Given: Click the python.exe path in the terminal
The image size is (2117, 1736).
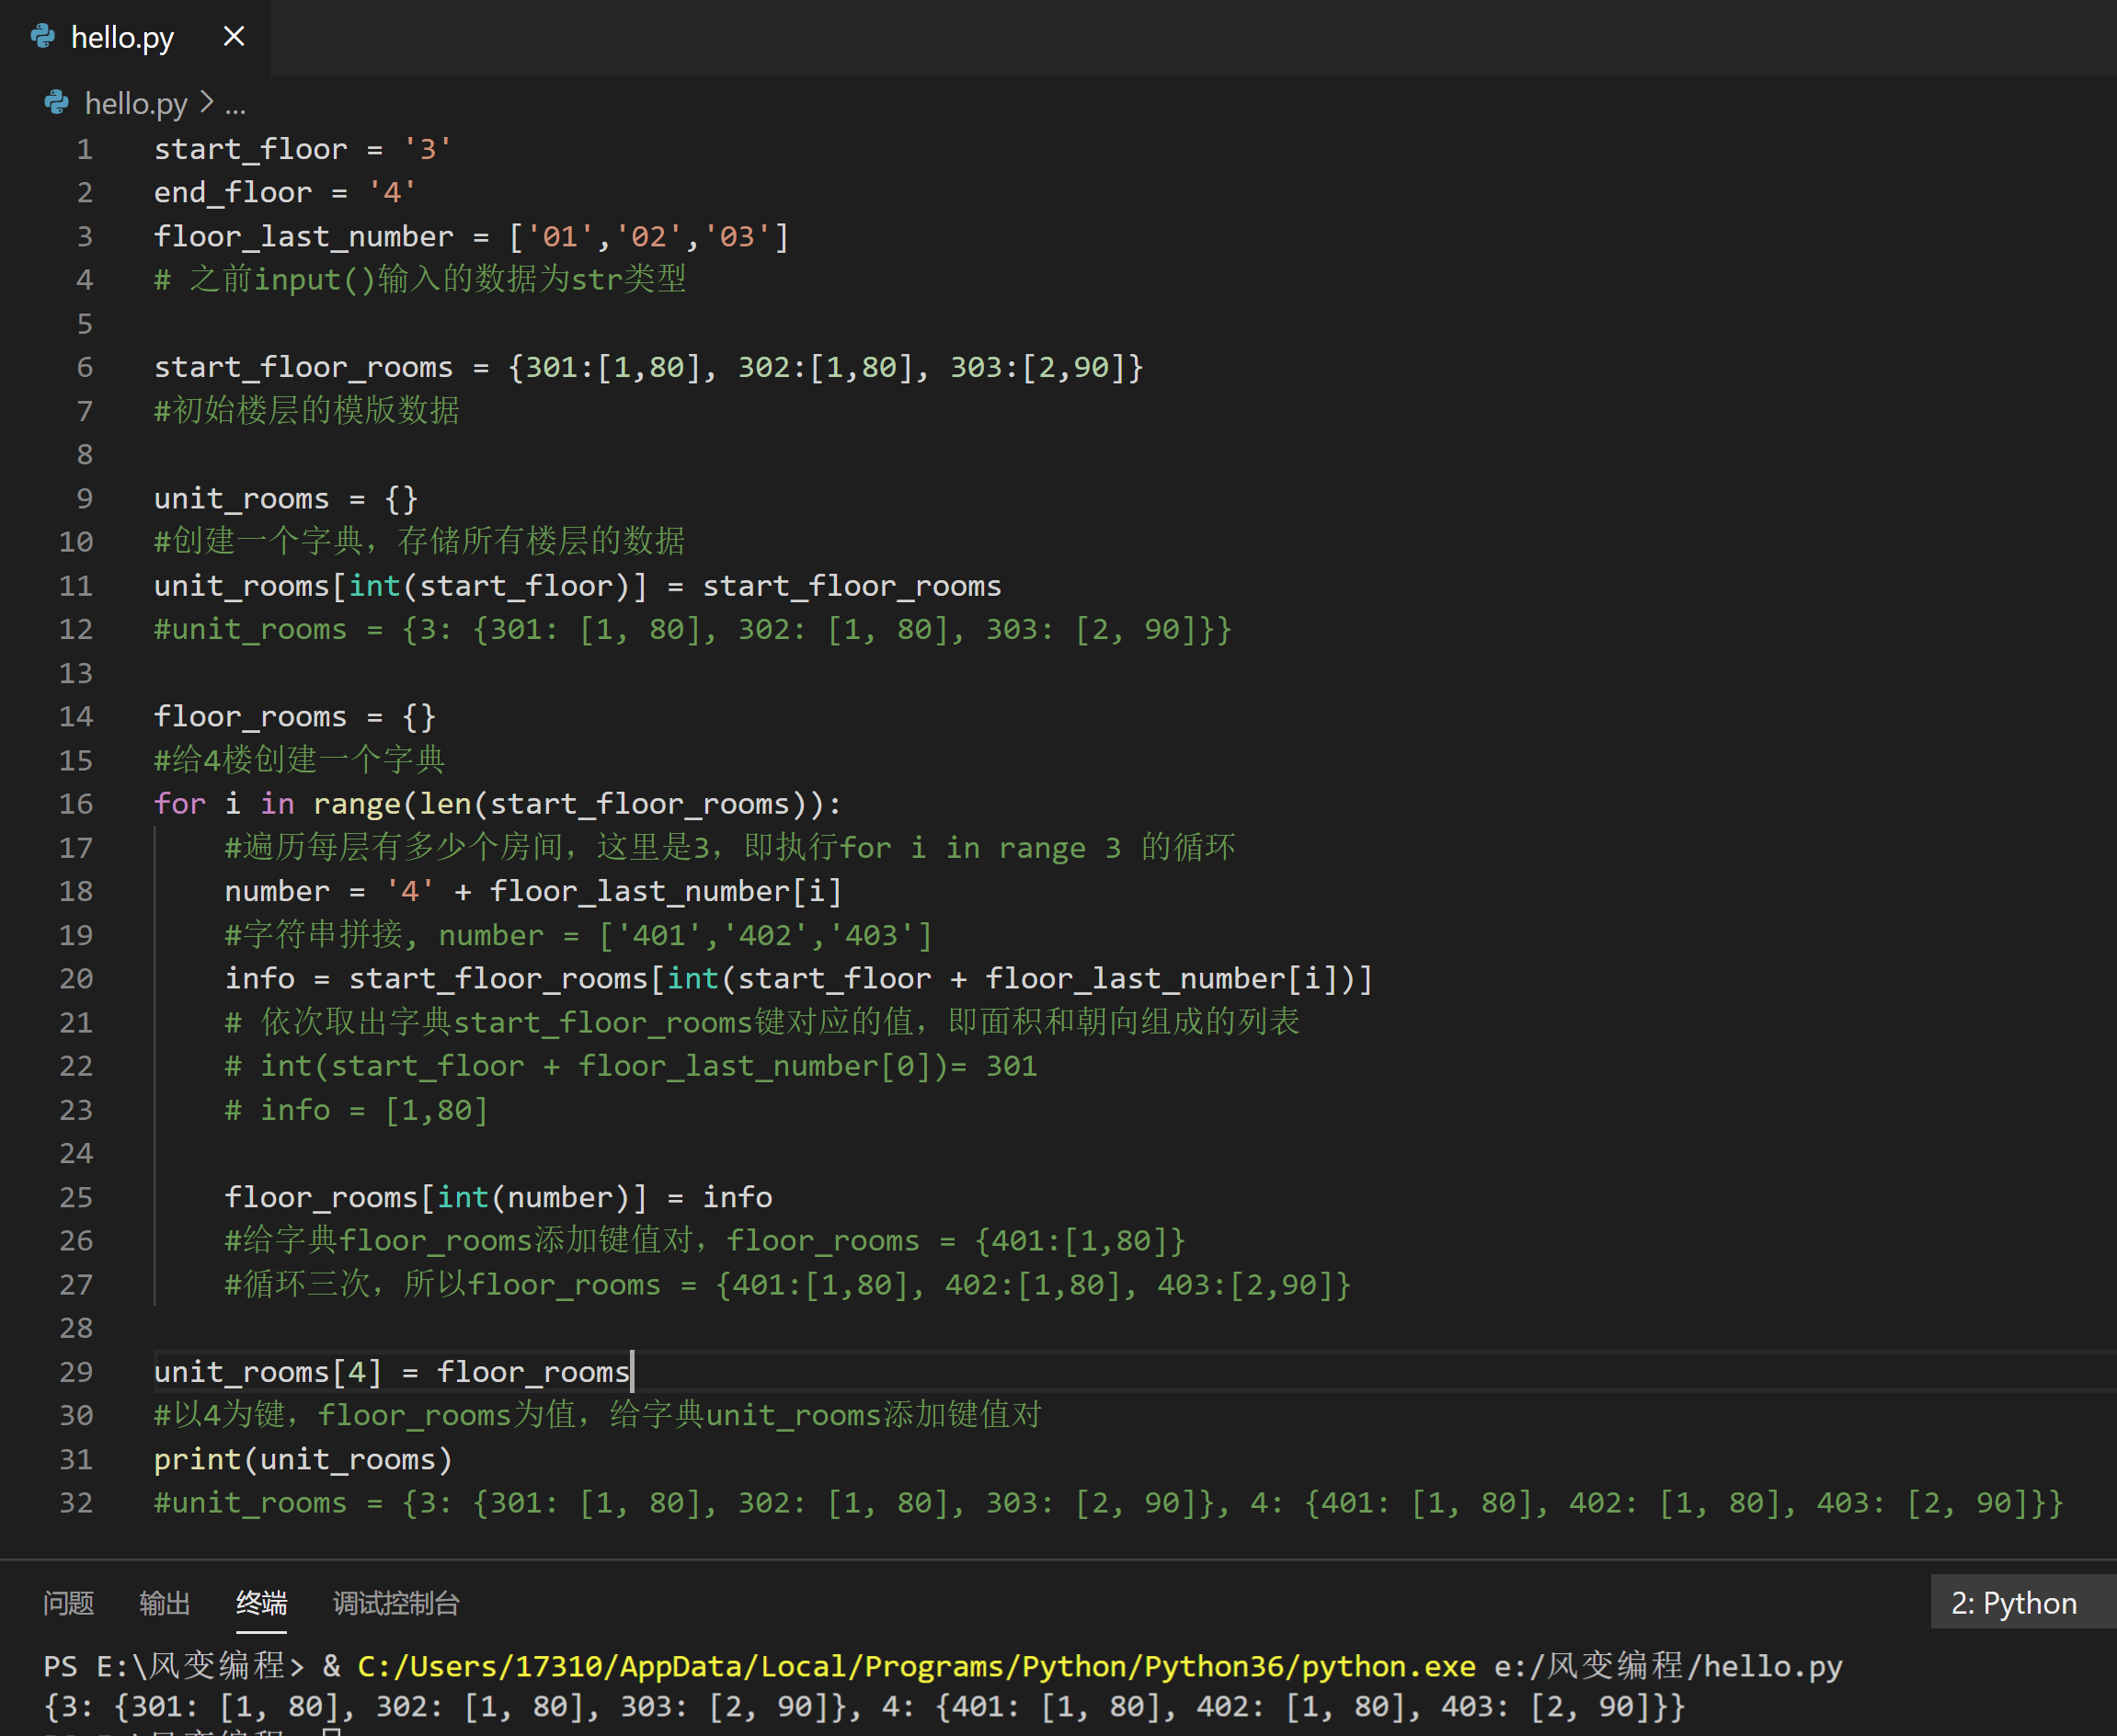Looking at the screenshot, I should 916,1666.
